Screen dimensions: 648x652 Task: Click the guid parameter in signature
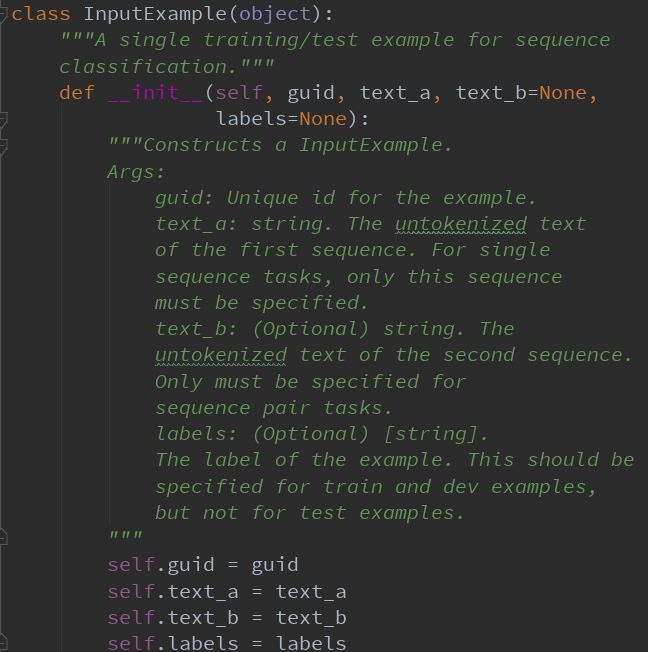click(x=311, y=93)
